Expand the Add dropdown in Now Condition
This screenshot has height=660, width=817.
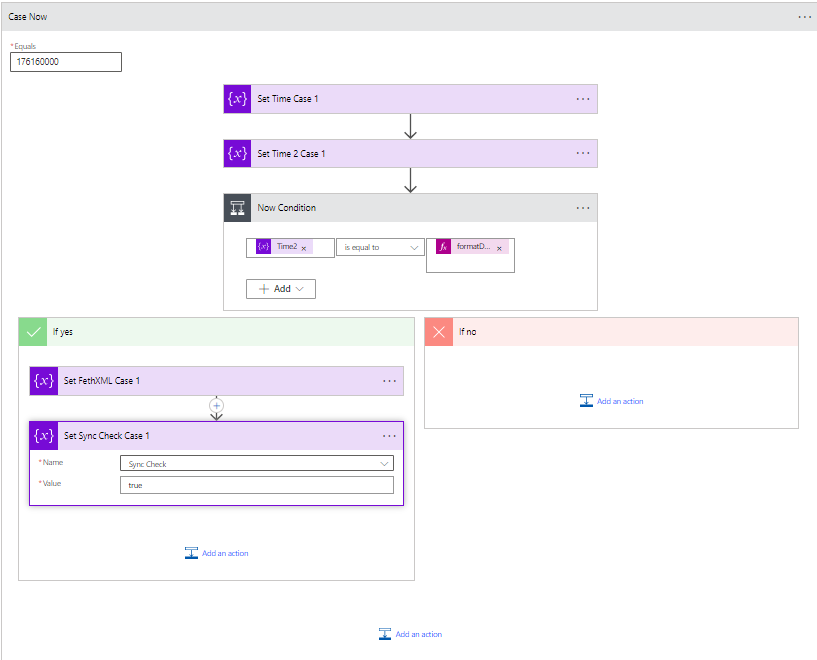pyautogui.click(x=281, y=288)
